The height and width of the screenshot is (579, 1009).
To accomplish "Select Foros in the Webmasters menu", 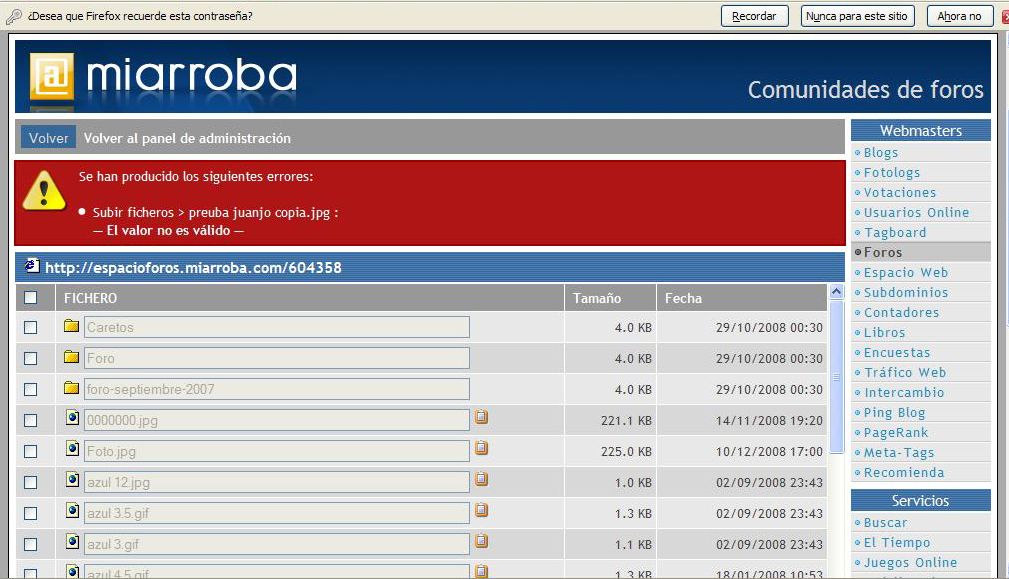I will coord(883,252).
